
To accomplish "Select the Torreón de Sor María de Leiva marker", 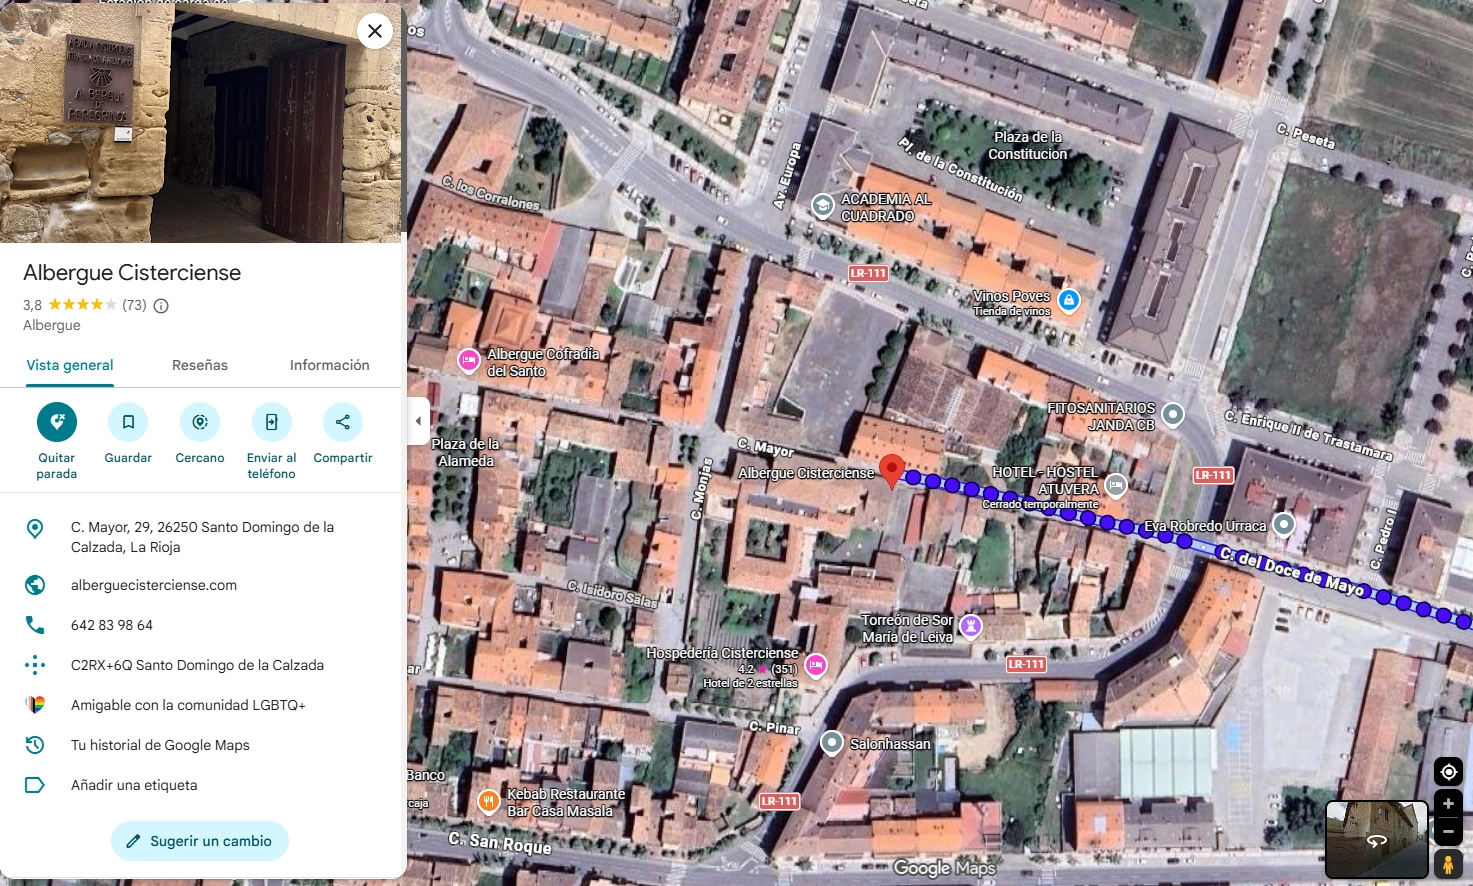I will (970, 626).
